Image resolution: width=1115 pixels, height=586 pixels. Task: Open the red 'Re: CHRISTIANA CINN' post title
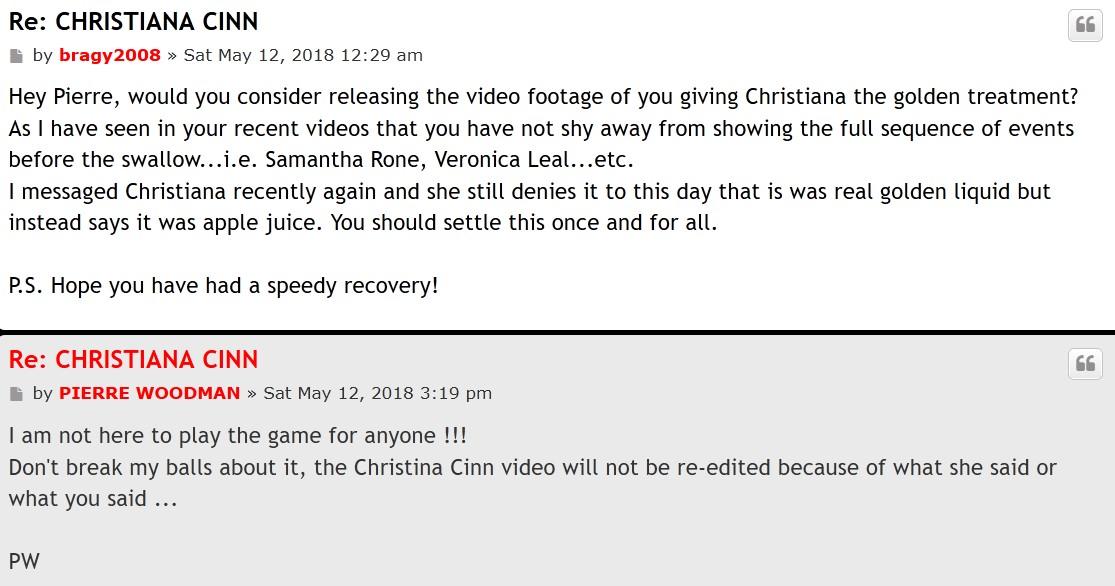point(133,360)
